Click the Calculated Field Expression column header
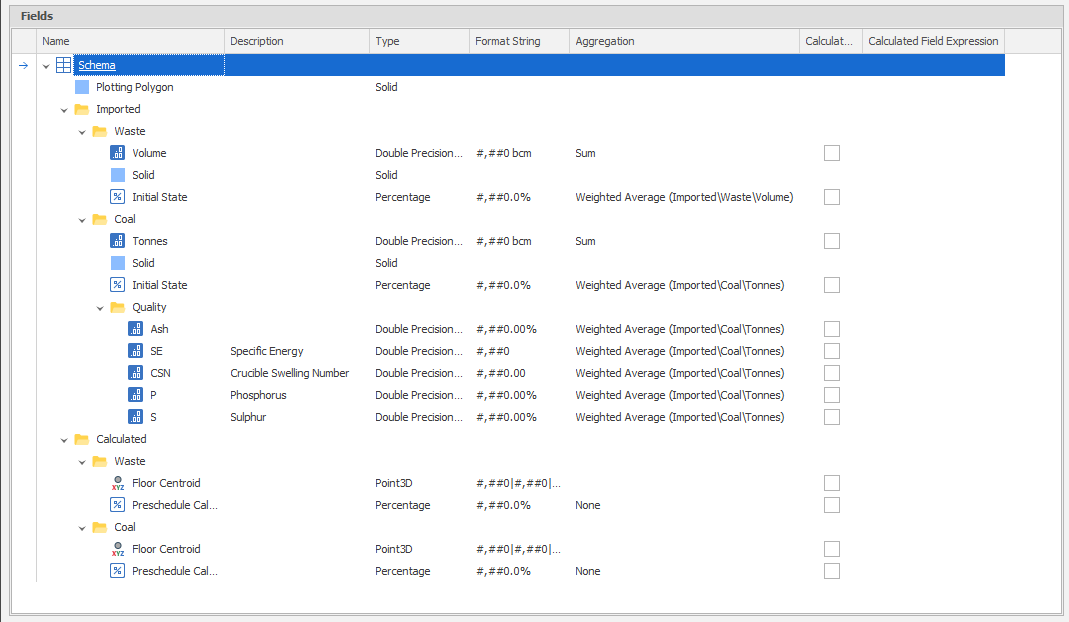 (x=933, y=41)
